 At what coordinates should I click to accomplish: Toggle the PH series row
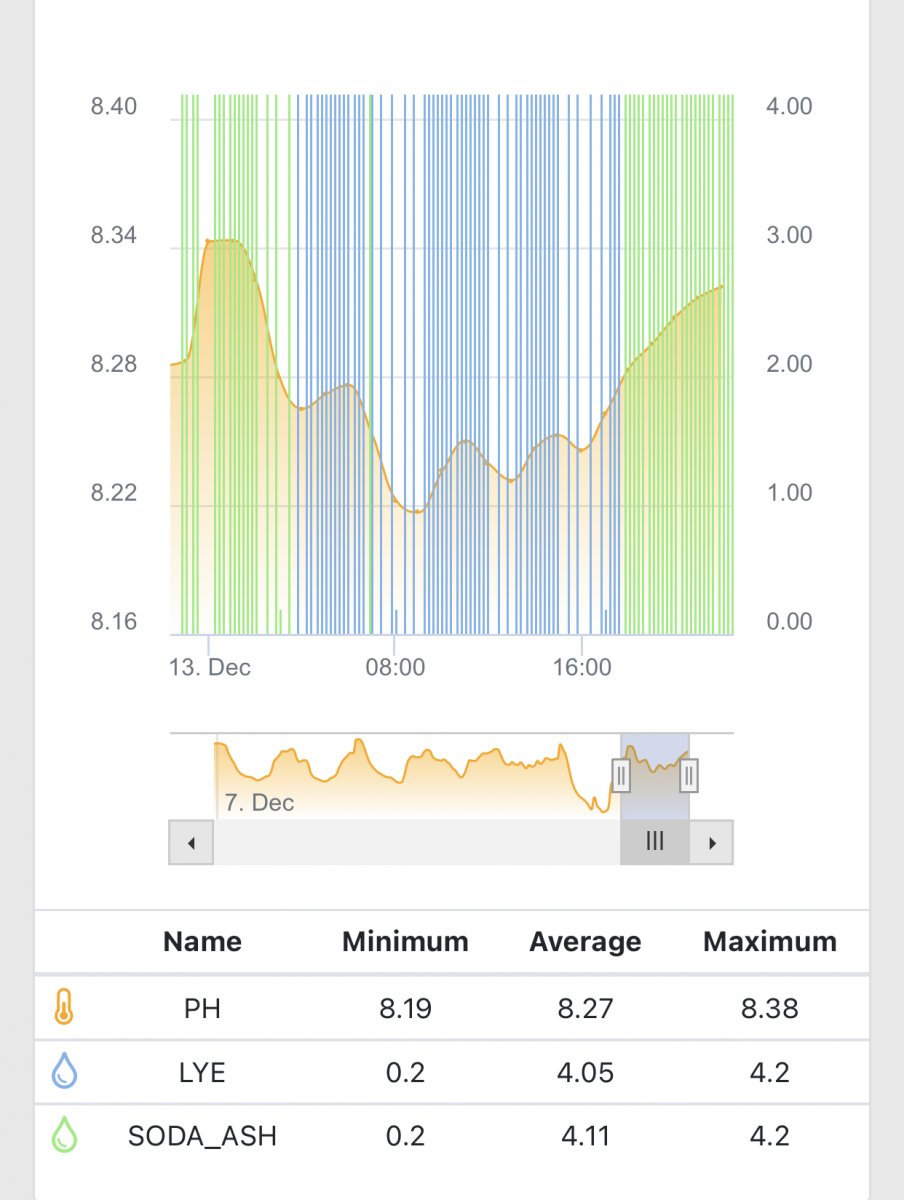(x=202, y=1008)
